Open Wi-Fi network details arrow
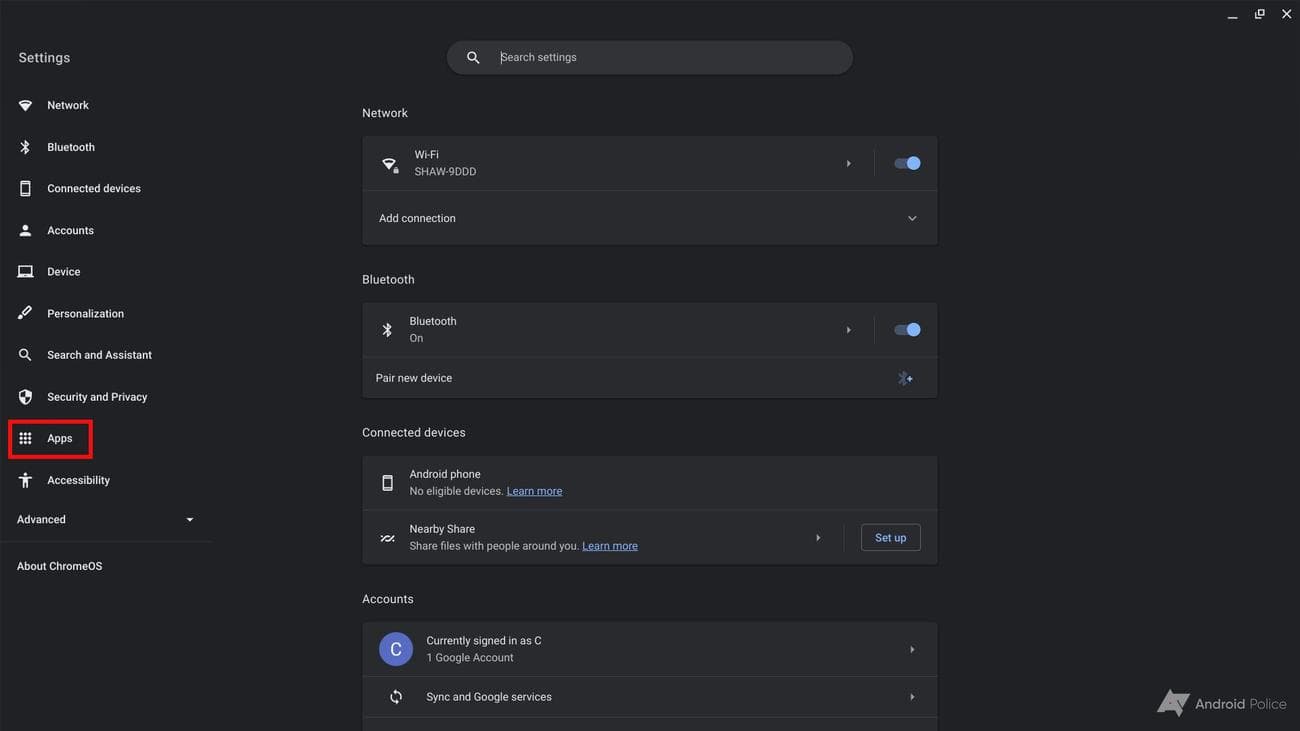 click(x=848, y=163)
